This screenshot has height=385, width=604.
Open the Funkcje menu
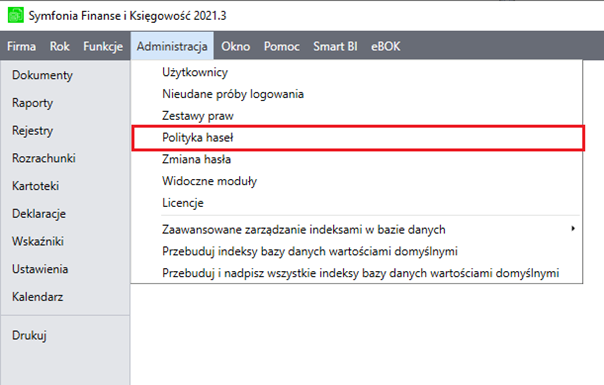(x=103, y=46)
